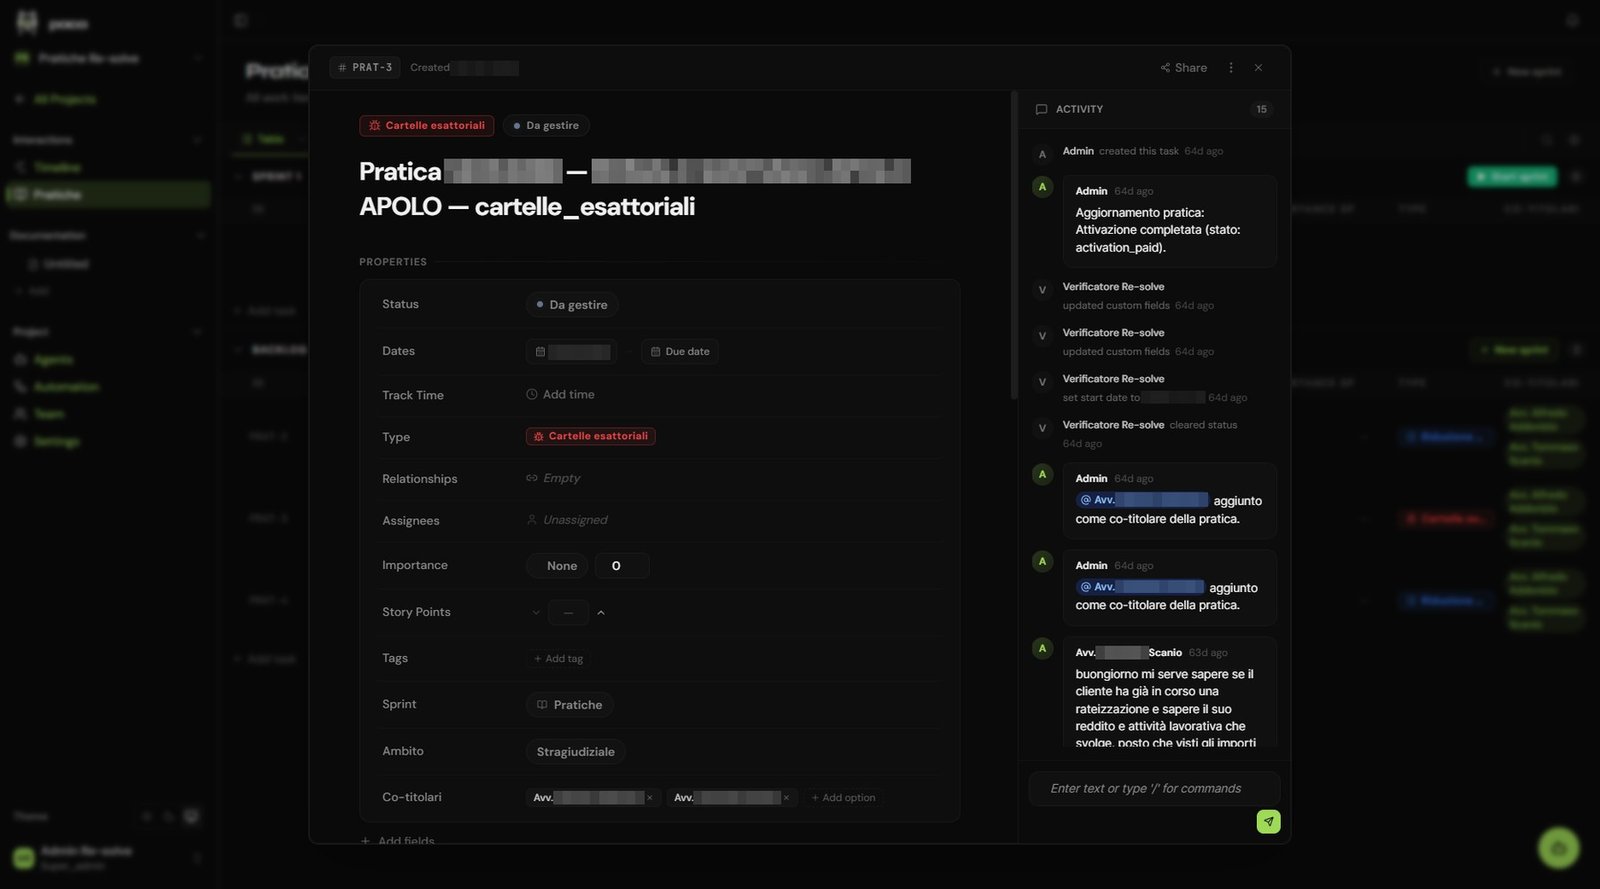
Task: Click Add fields below the properties
Action: 397,841
